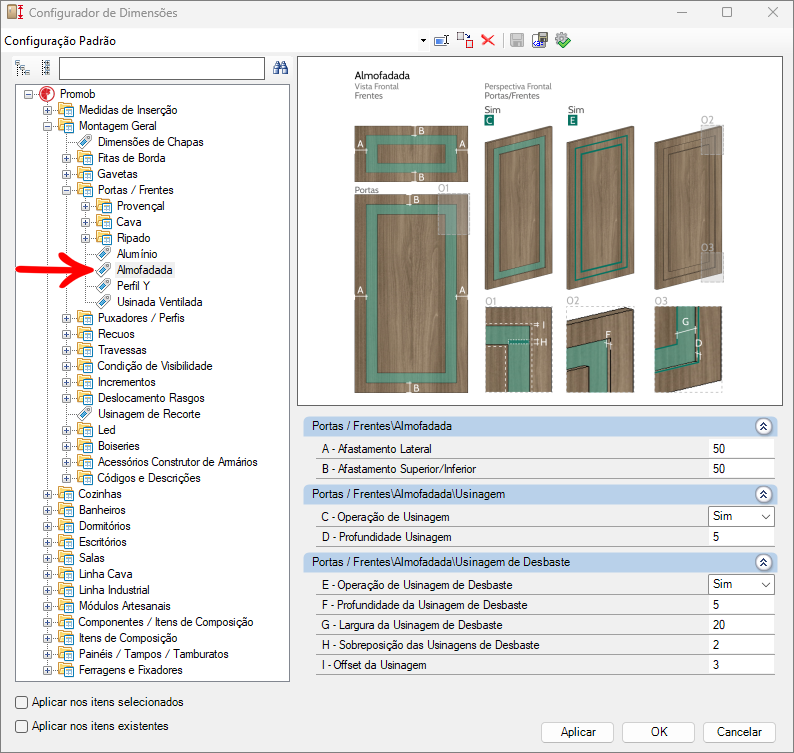The image size is (794, 753).
Task: Click the expand tree view icon
Action: [x=23, y=68]
